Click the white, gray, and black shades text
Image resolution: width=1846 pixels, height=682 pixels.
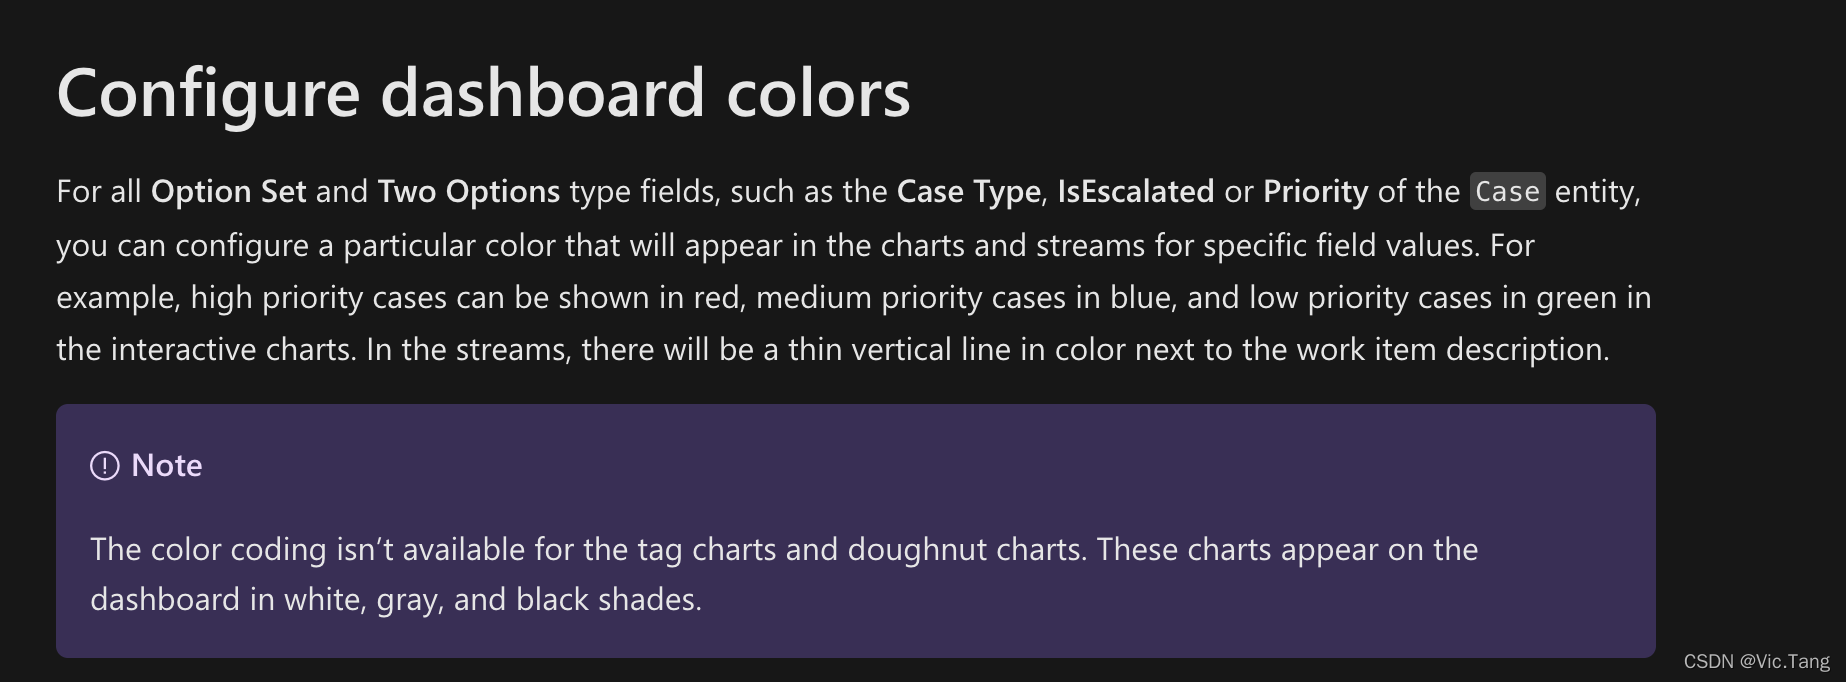(492, 599)
